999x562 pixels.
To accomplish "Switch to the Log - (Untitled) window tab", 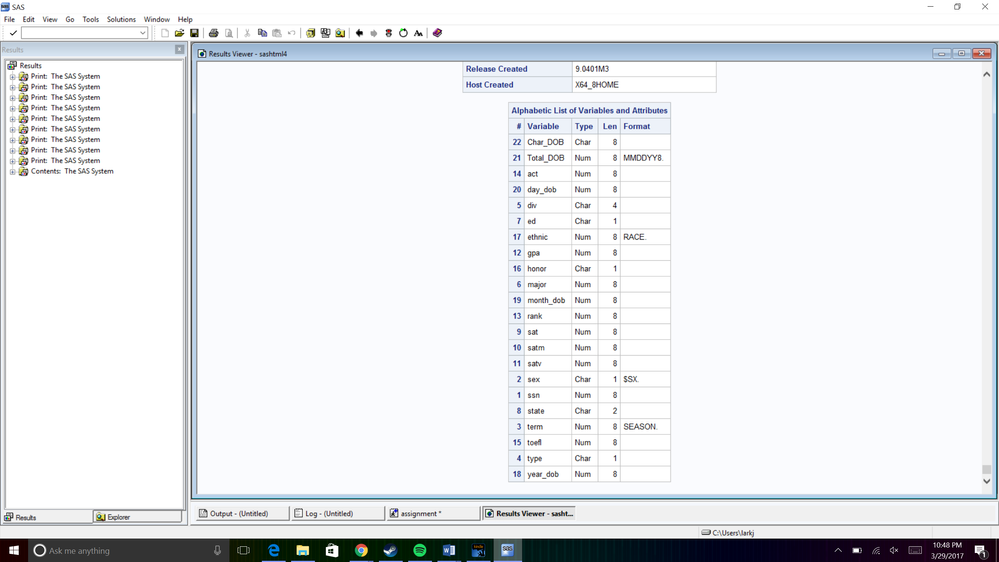I will click(x=337, y=514).
